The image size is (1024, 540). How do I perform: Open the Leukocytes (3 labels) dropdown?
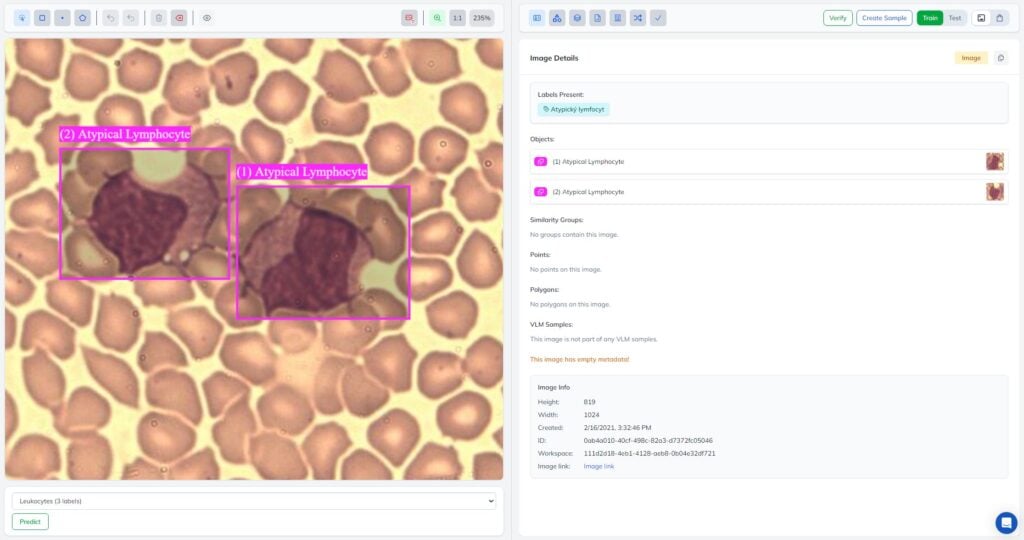tap(254, 501)
